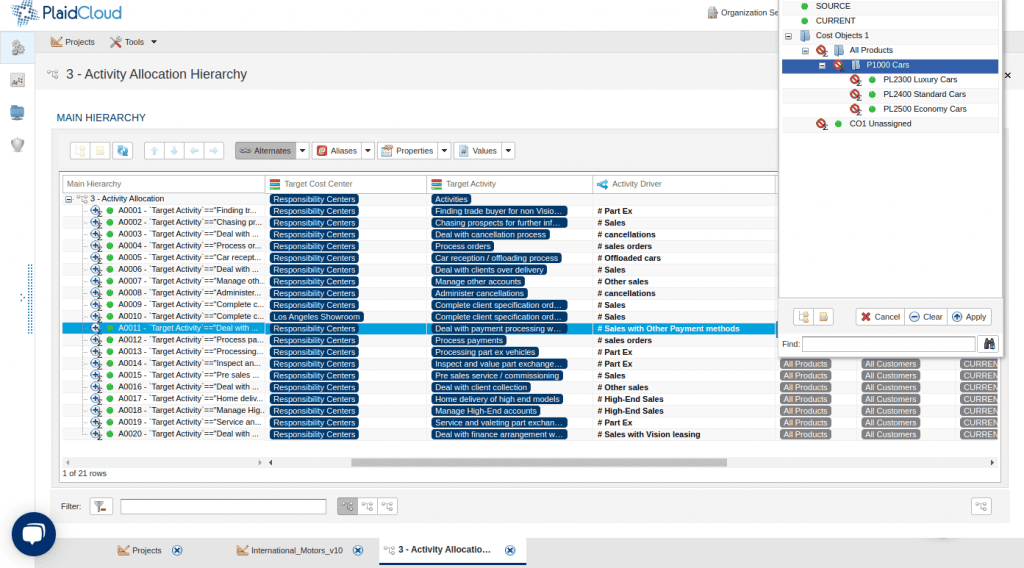Toggle green status dot for CURRENT
The width and height of the screenshot is (1024, 568).
coord(805,21)
